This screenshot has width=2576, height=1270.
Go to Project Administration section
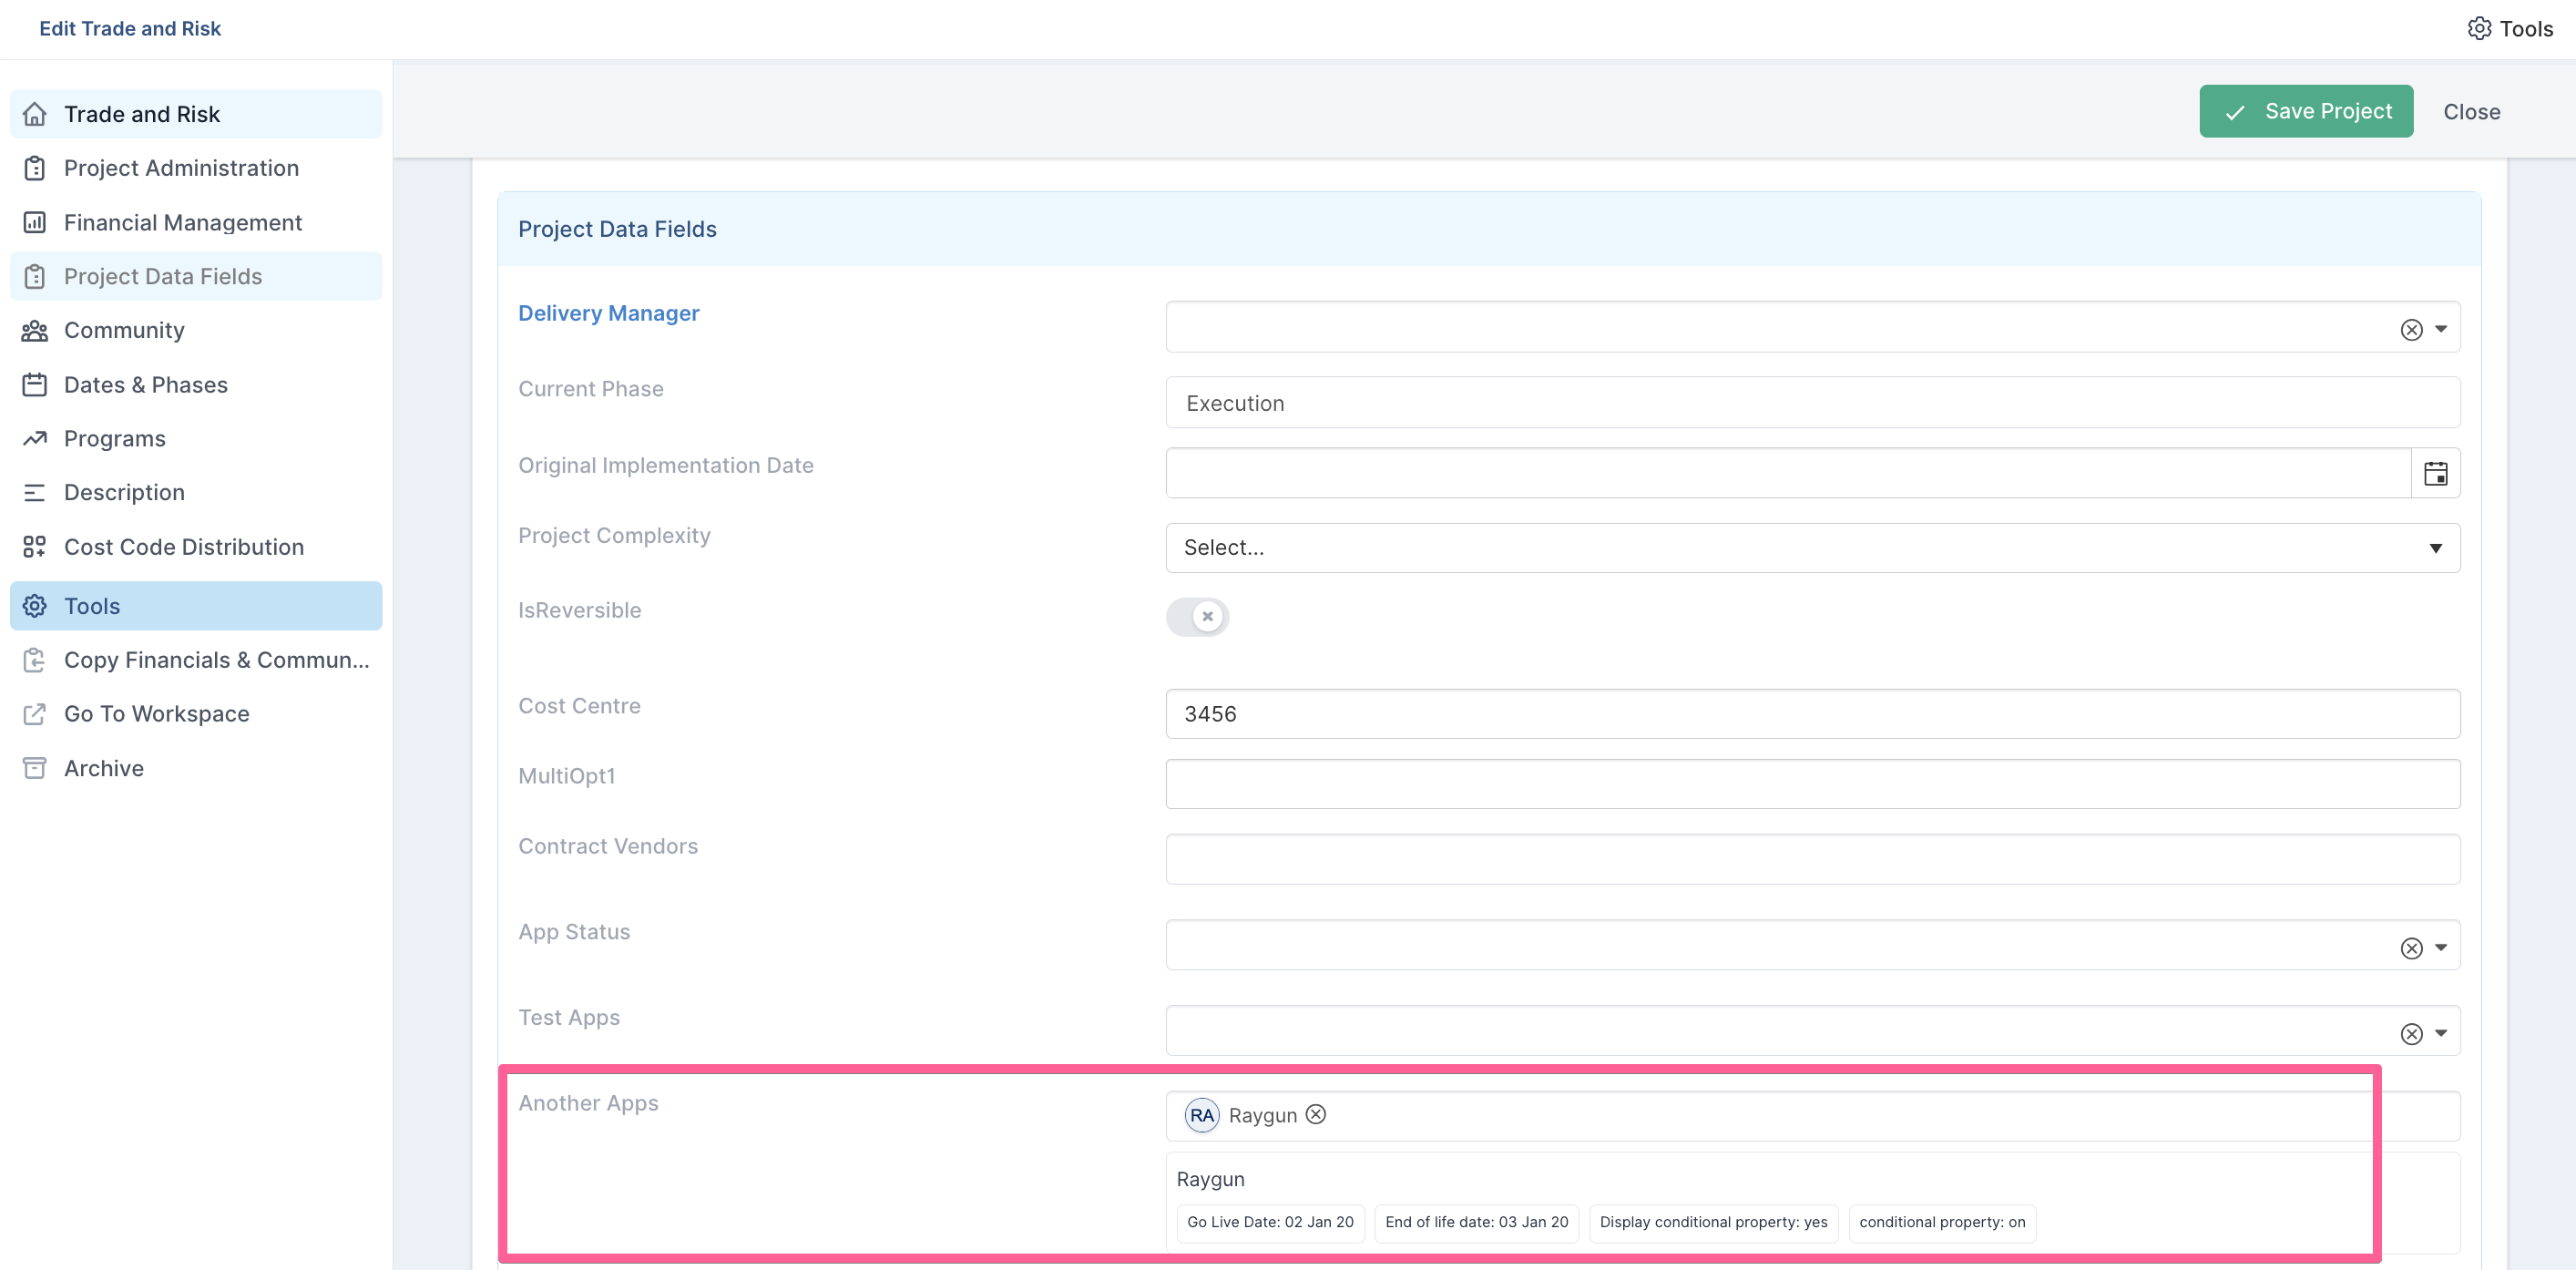tap(196, 168)
